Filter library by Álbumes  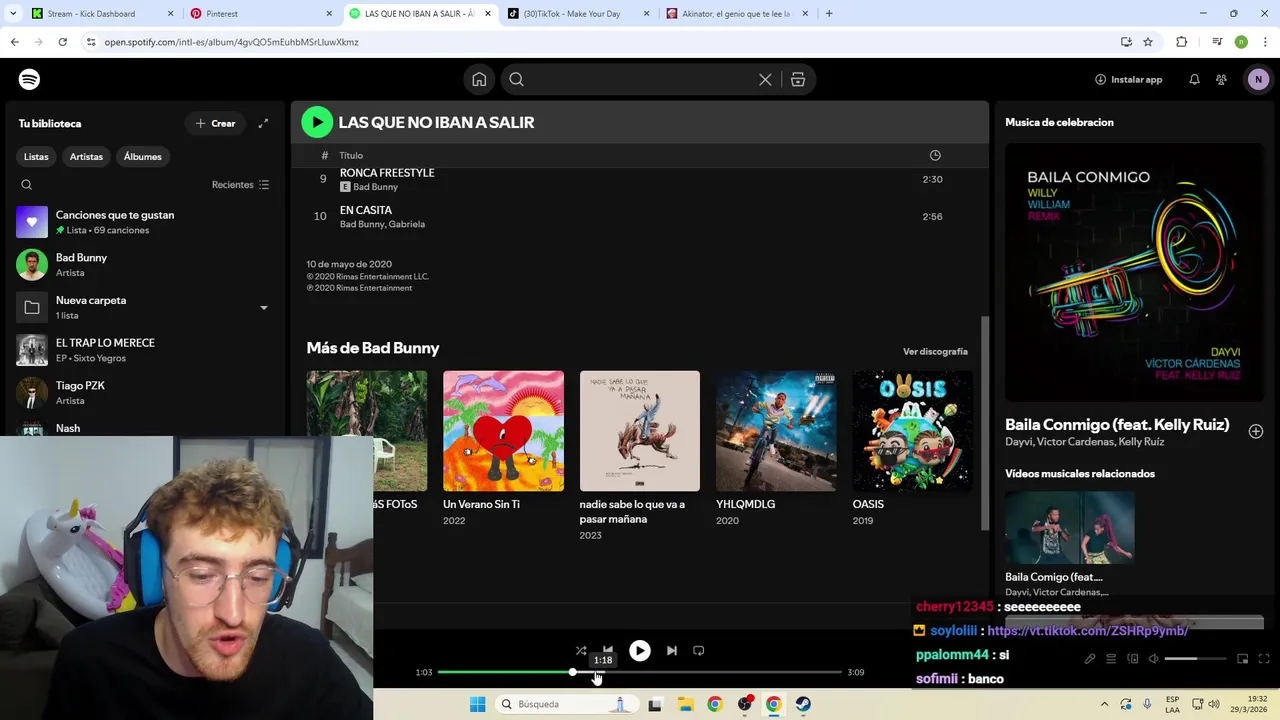143,157
